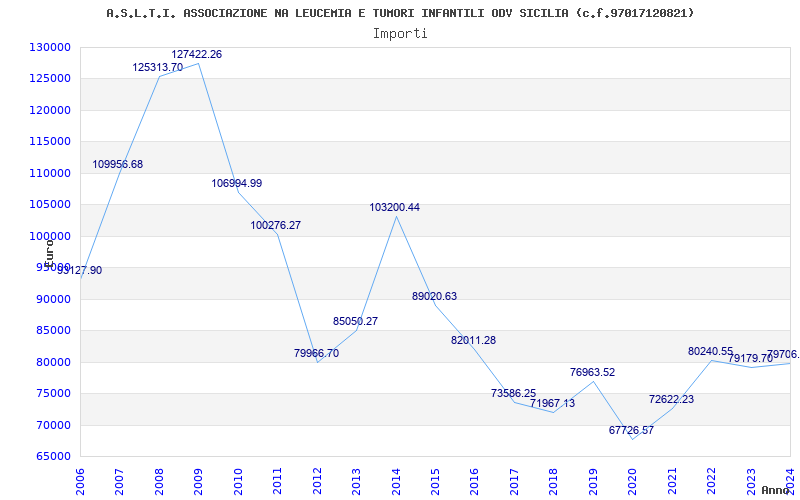The image size is (800, 500).
Task: Click the 2009 x-axis year label
Action: 198,481
